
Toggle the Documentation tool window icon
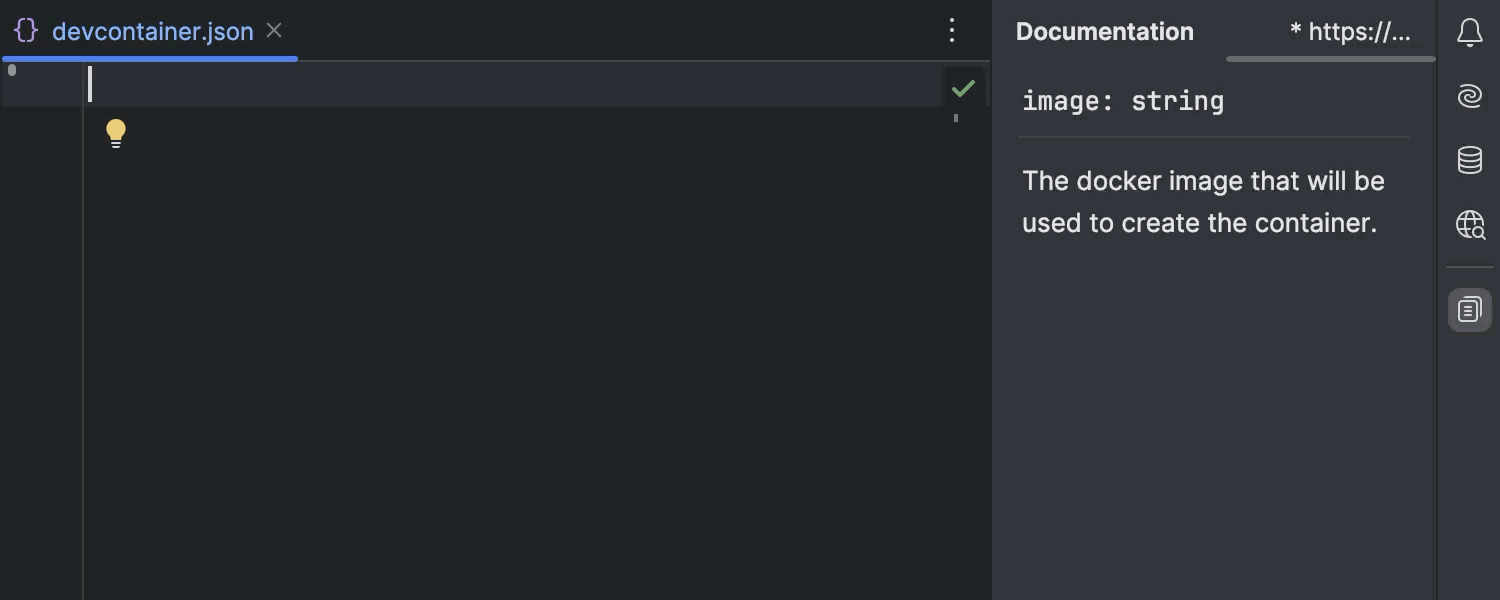click(1469, 310)
